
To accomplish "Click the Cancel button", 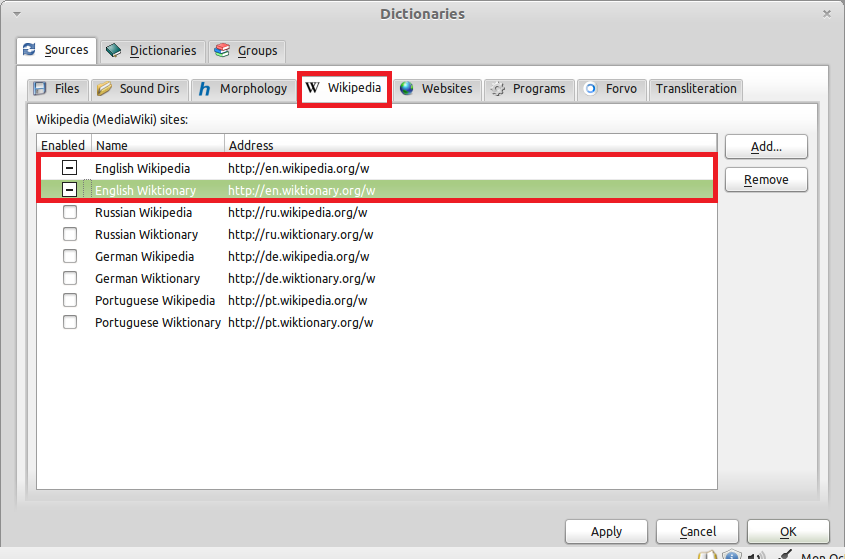I will pyautogui.click(x=697, y=532).
